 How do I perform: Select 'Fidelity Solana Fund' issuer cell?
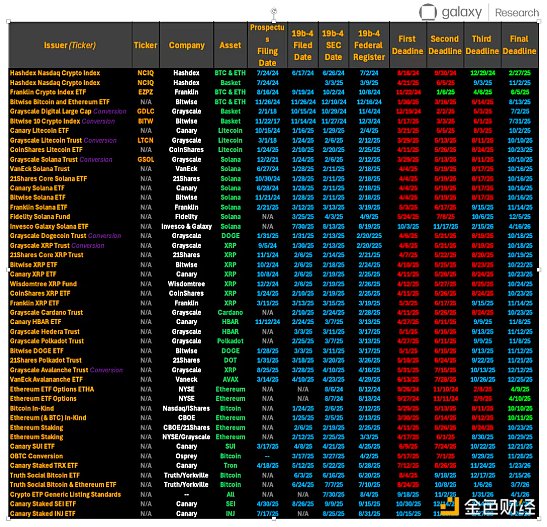click(x=40, y=217)
